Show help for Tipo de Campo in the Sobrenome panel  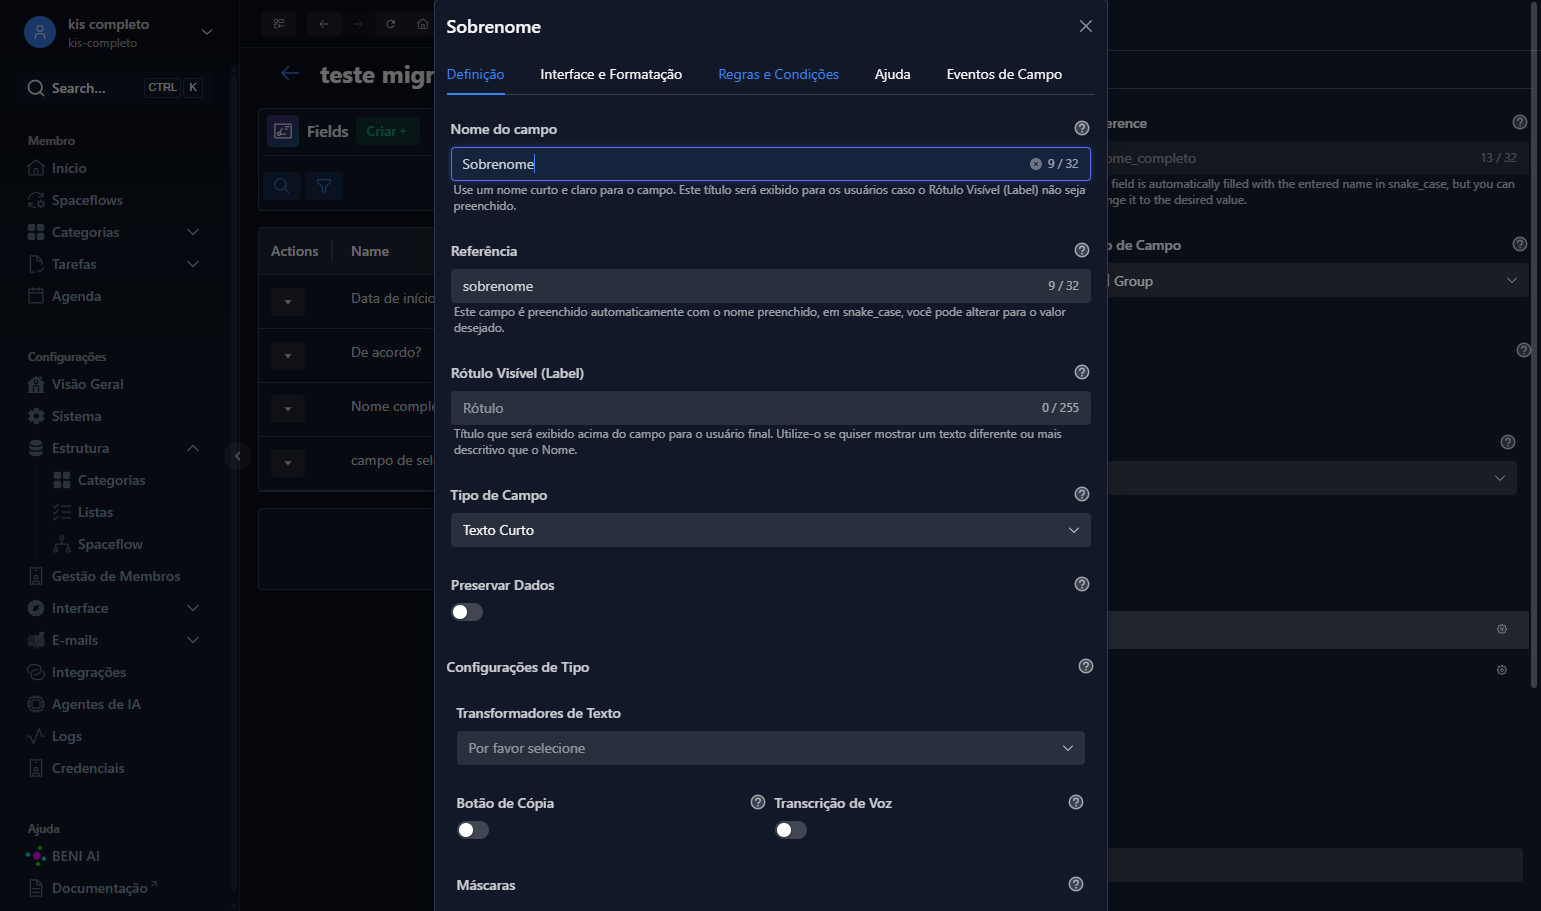coord(1081,494)
